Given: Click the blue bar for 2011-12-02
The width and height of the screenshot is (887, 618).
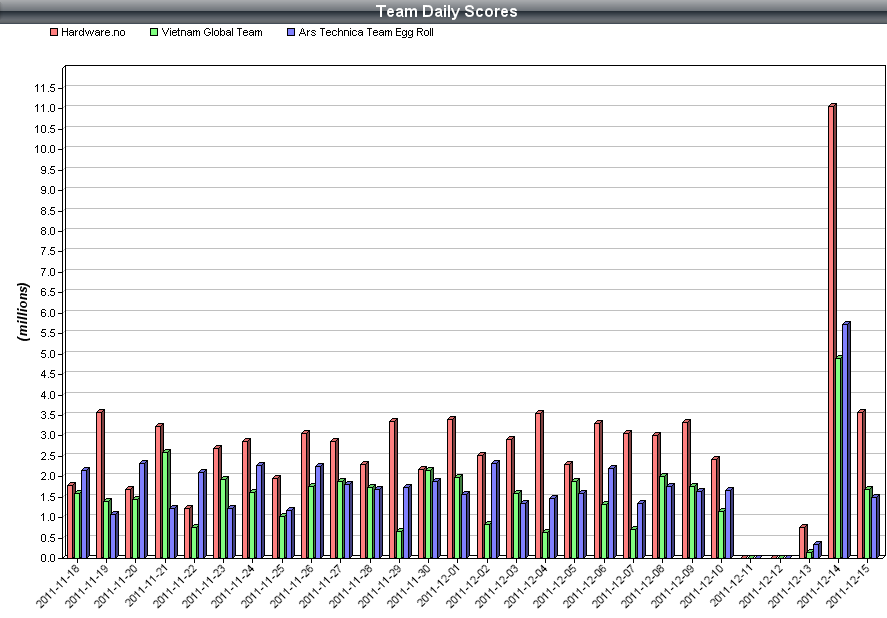Looking at the screenshot, I should click(x=495, y=509).
